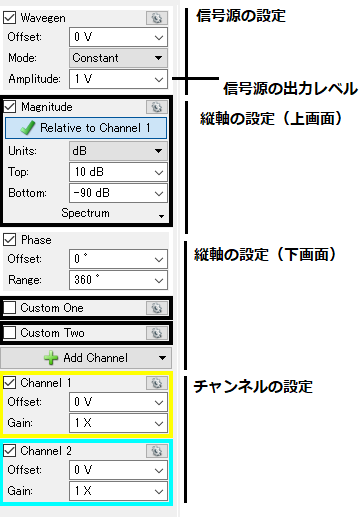Click the Wavegen Amplitude 1 V field
This screenshot has width=362, height=517.
118,79
